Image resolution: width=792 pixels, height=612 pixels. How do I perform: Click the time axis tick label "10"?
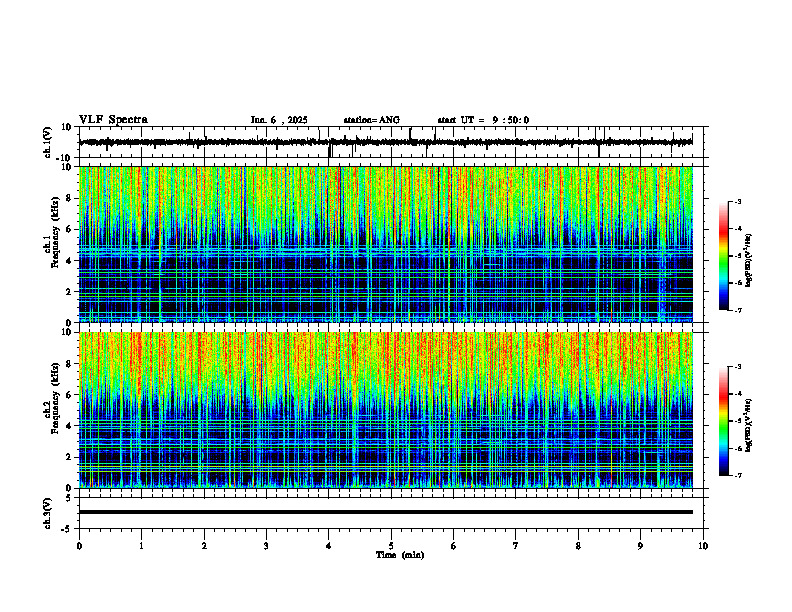tap(703, 546)
